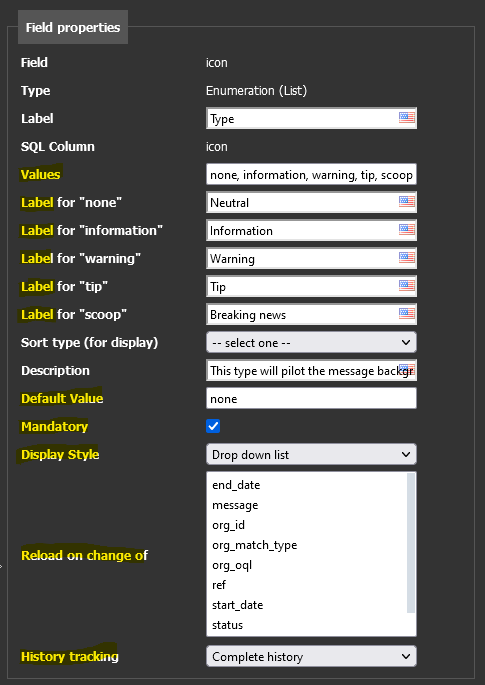Click the flag icon in the Description field
Screen dimensions: 485x685
(406, 369)
